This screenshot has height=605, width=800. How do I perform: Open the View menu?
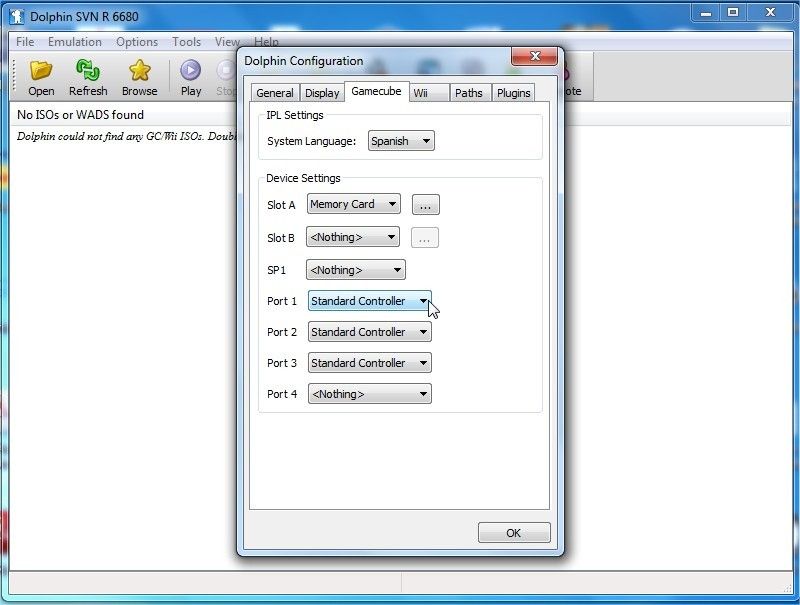click(x=227, y=42)
